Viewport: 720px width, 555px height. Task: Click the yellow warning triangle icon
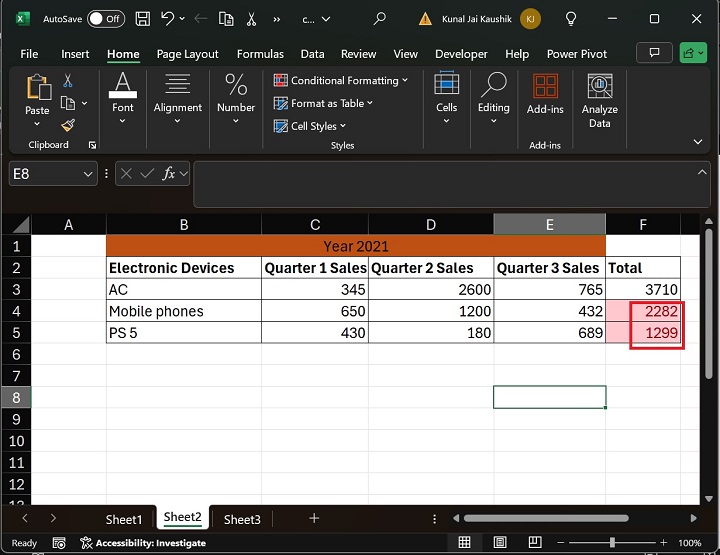pyautogui.click(x=425, y=19)
